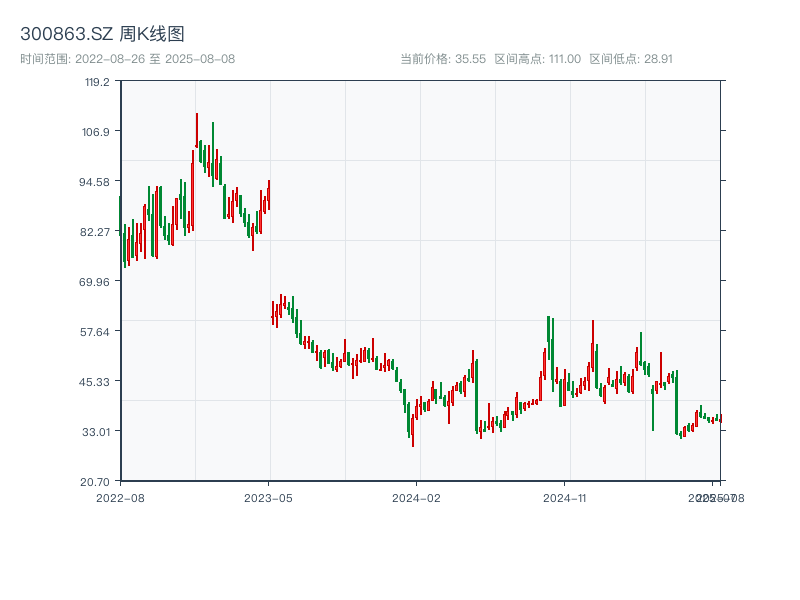Click the 57.64 y-axis price label
The height and width of the screenshot is (600, 800).
point(95,331)
